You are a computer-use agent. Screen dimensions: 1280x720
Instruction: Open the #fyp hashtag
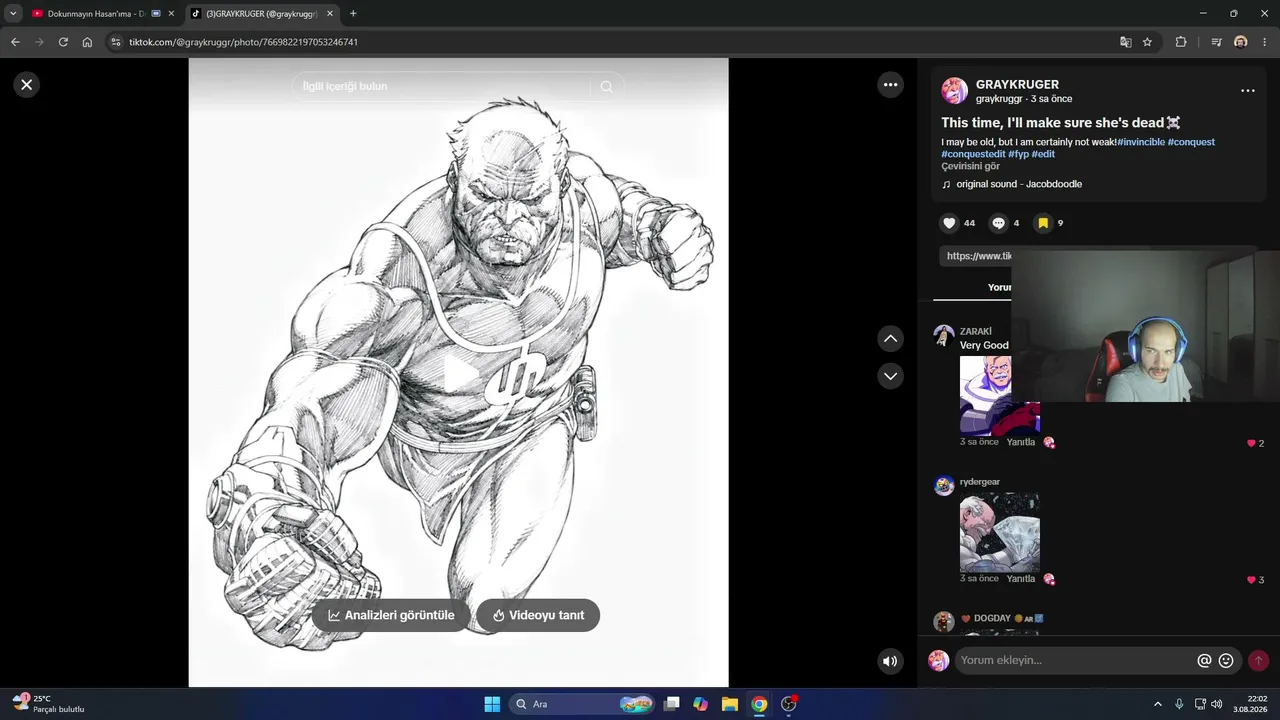[1018, 154]
